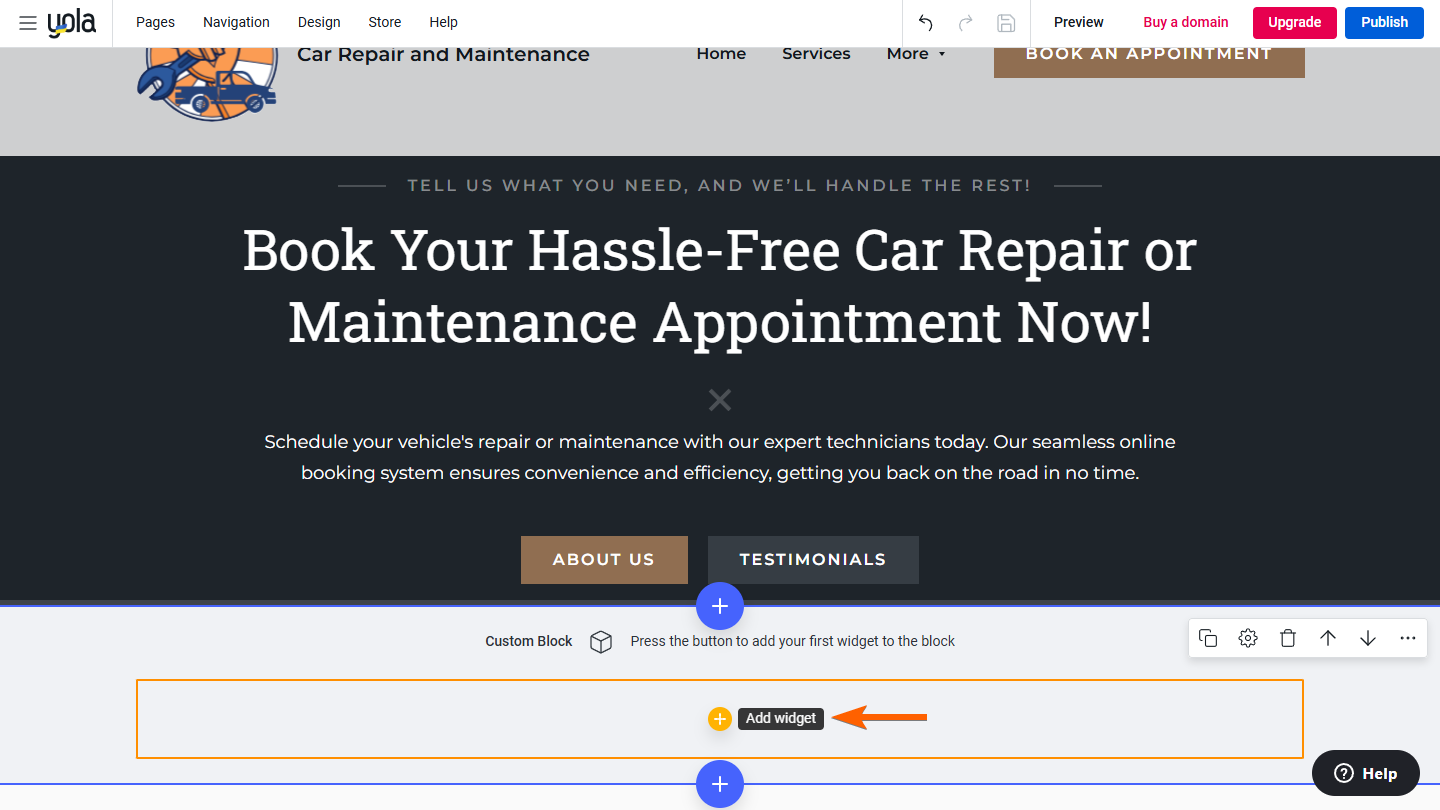The width and height of the screenshot is (1440, 810).
Task: Open the Pages menu
Action: (155, 22)
